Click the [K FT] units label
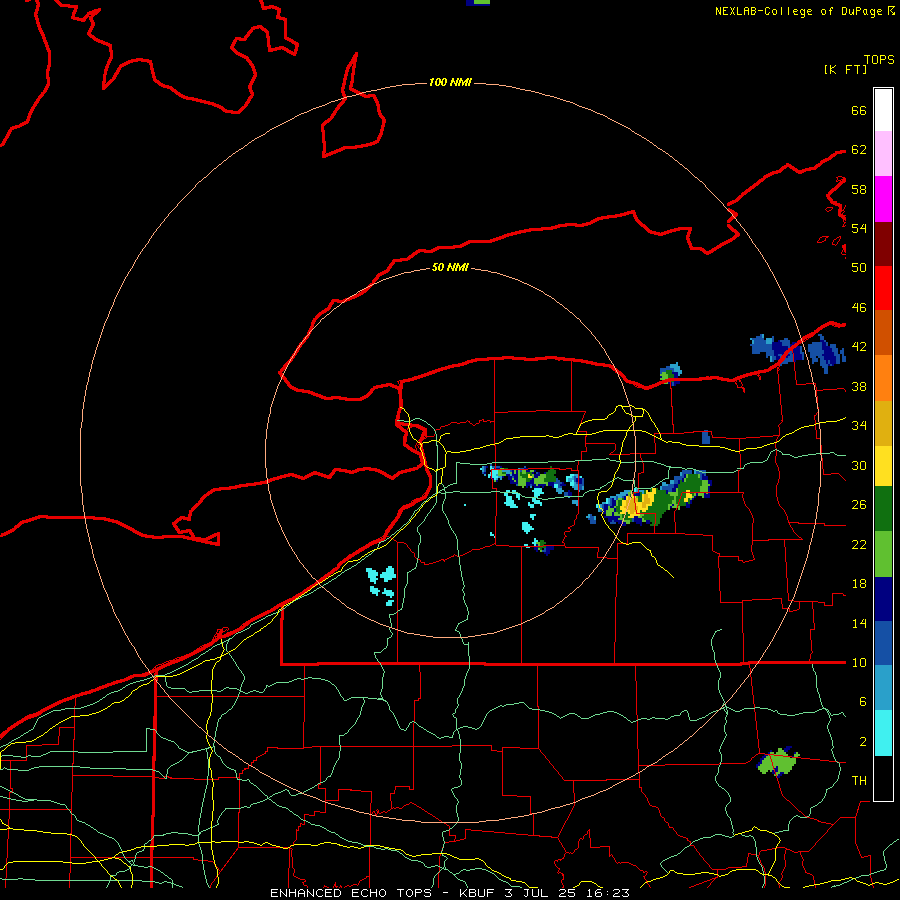The height and width of the screenshot is (900, 900). 845,69
